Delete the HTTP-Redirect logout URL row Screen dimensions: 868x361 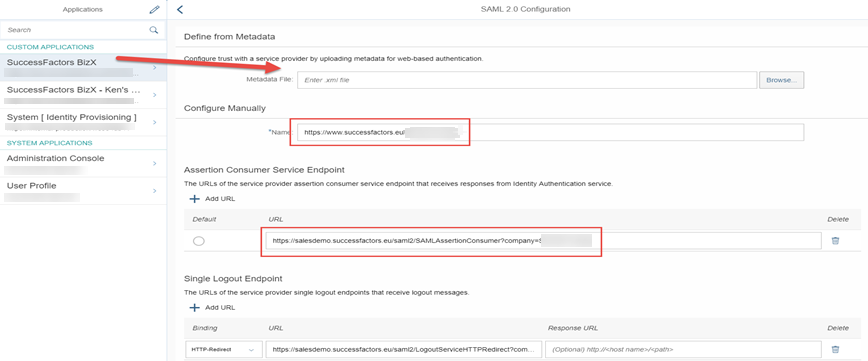[x=836, y=349]
